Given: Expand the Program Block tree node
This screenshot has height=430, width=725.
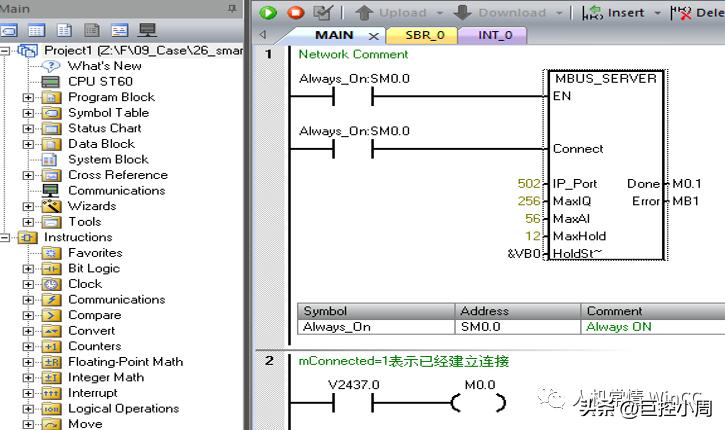Looking at the screenshot, I should [28, 97].
